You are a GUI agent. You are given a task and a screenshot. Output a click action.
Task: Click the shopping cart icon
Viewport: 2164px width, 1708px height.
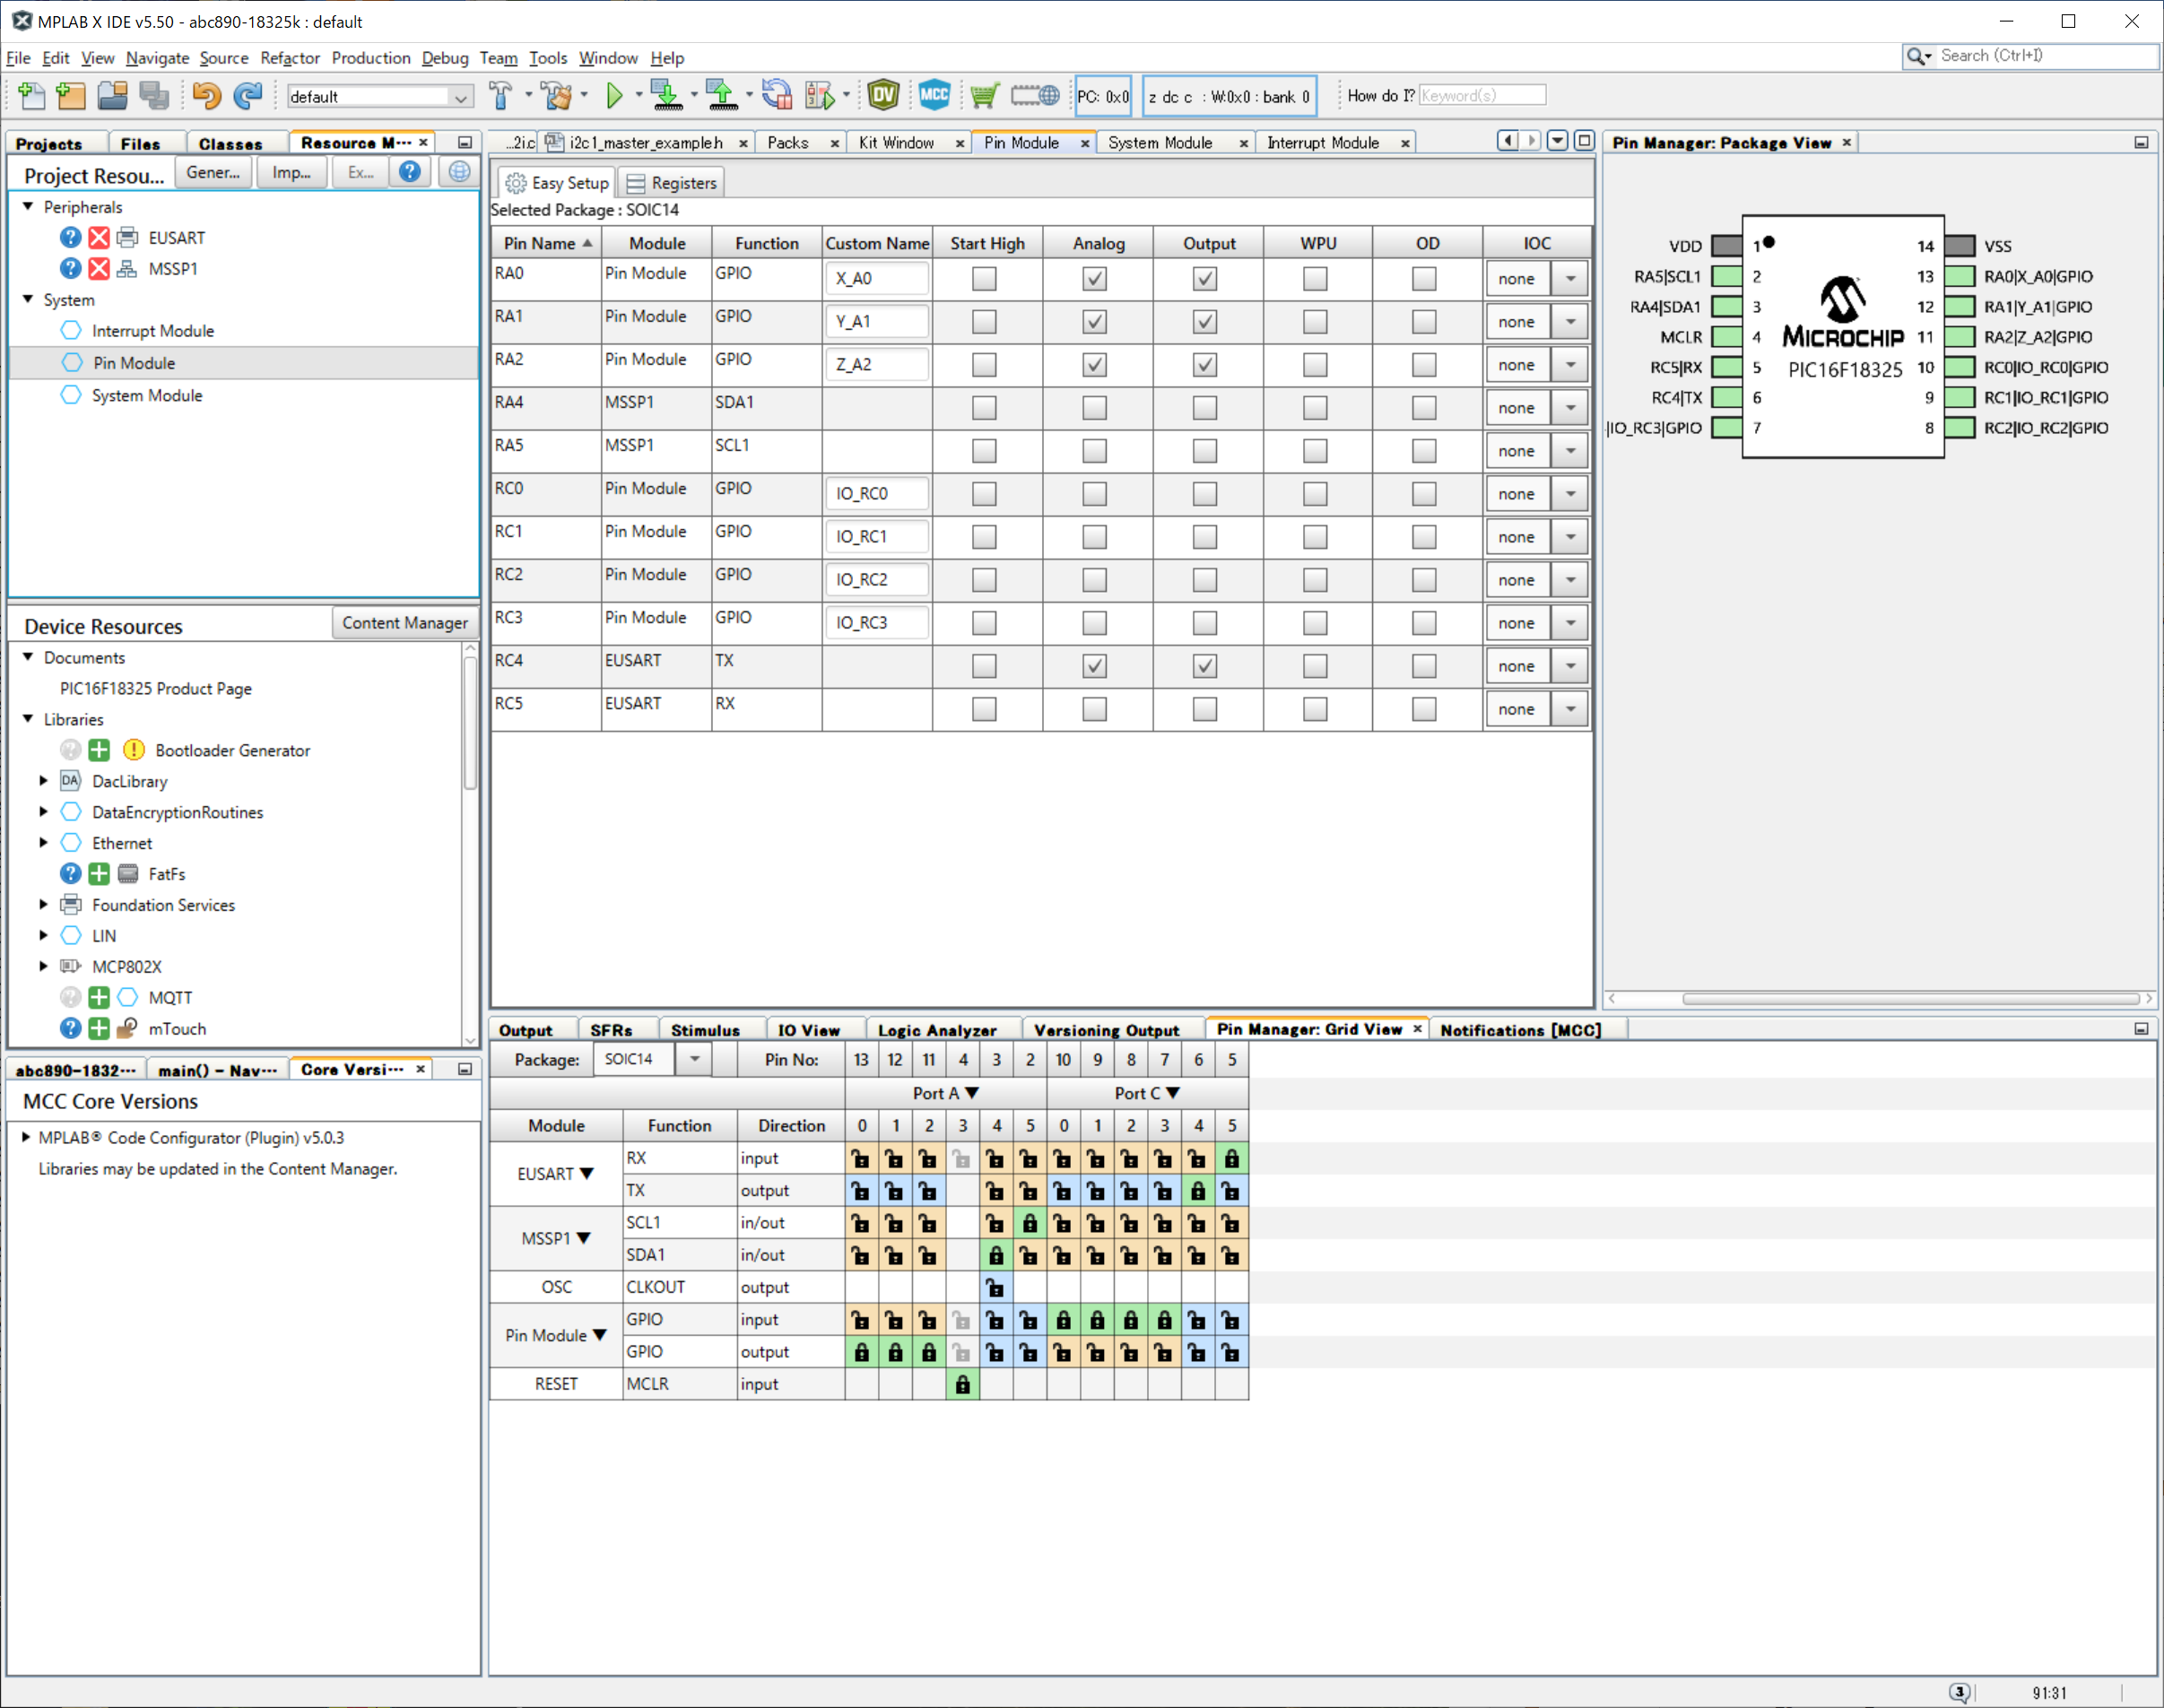(x=984, y=96)
